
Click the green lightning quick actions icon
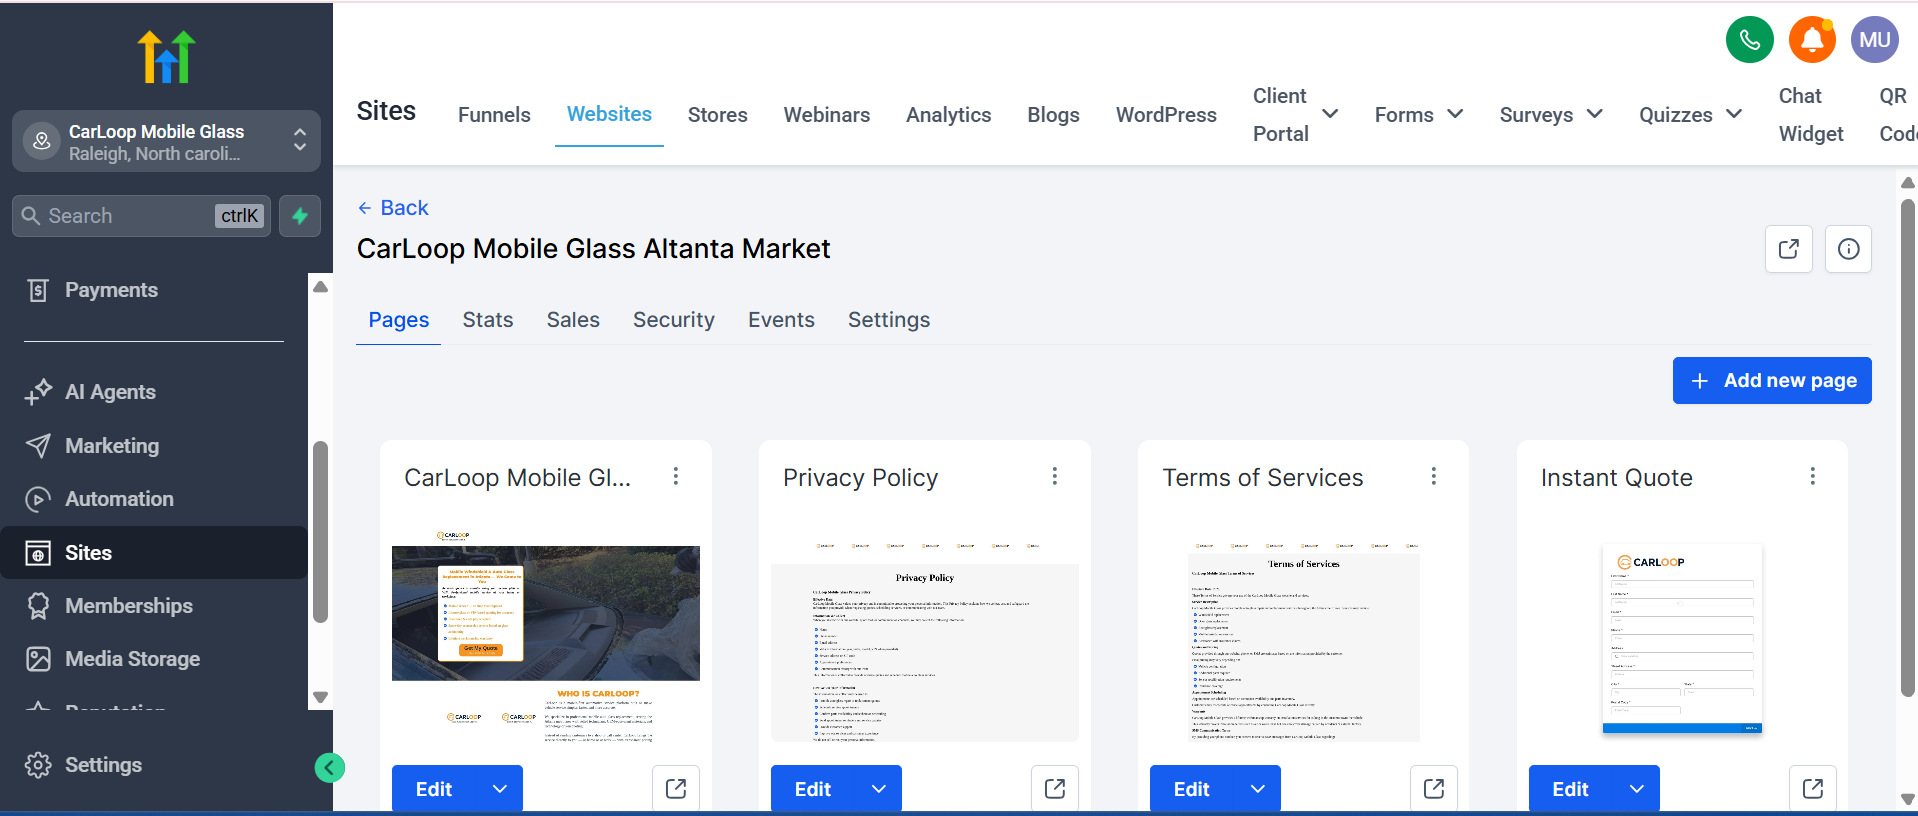click(300, 216)
